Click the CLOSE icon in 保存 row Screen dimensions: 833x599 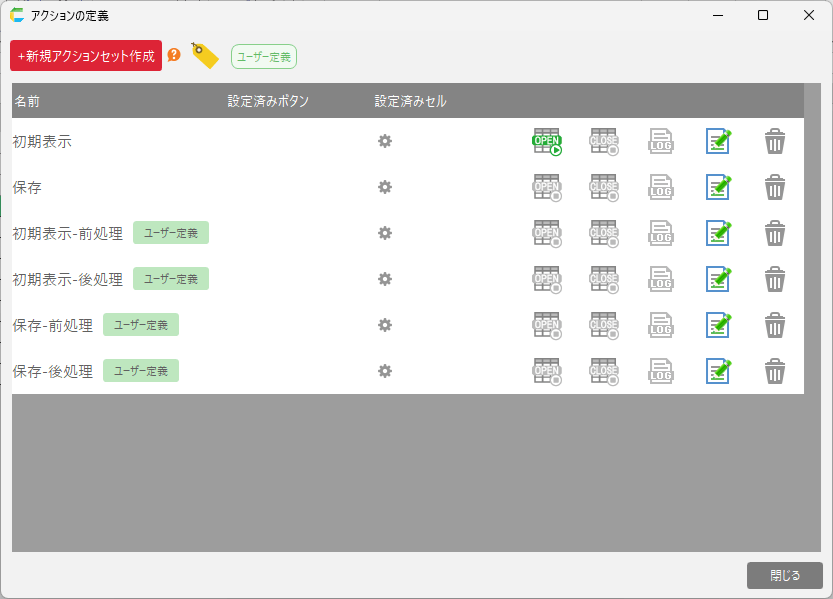pyautogui.click(x=604, y=188)
